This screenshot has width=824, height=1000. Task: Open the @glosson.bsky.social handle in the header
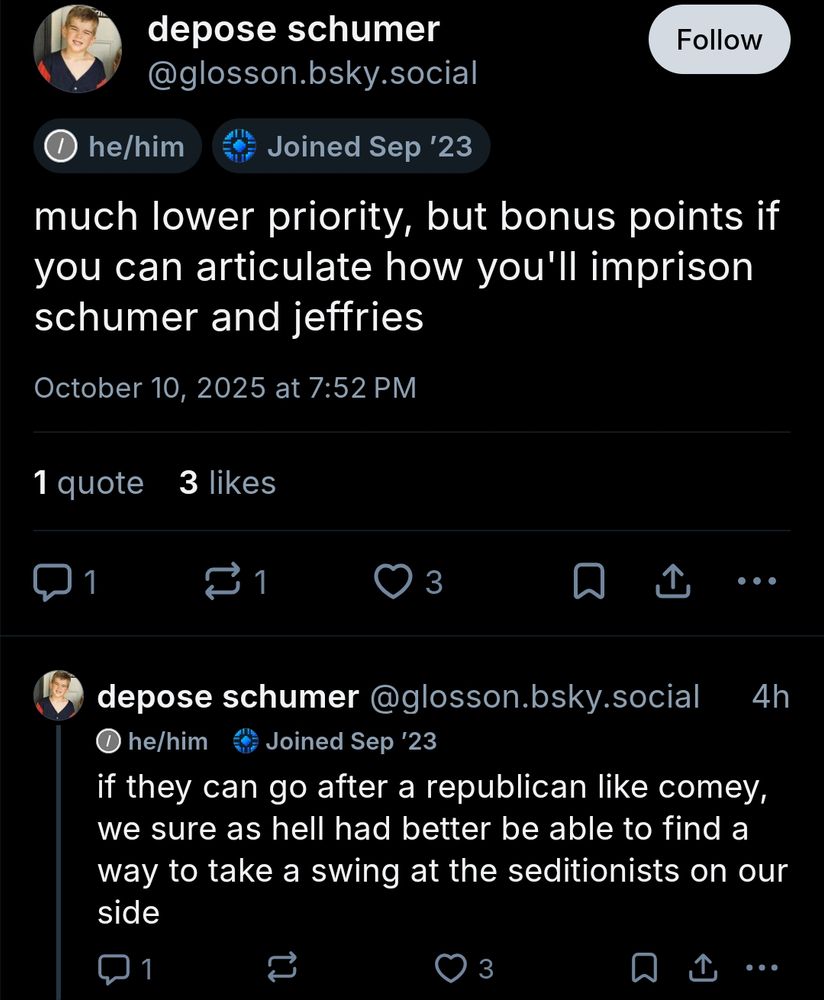pyautogui.click(x=312, y=73)
